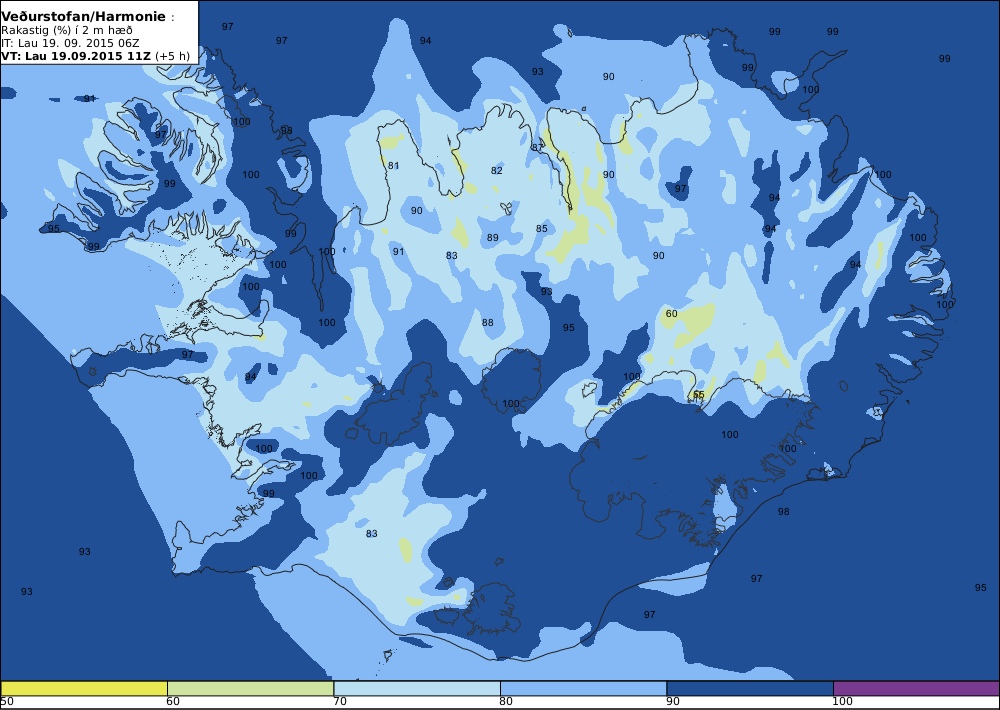The height and width of the screenshot is (710, 1000).
Task: Select the 'VT: Lau 19.09.2015 11Z' valid time text
Action: pyautogui.click(x=76, y=55)
